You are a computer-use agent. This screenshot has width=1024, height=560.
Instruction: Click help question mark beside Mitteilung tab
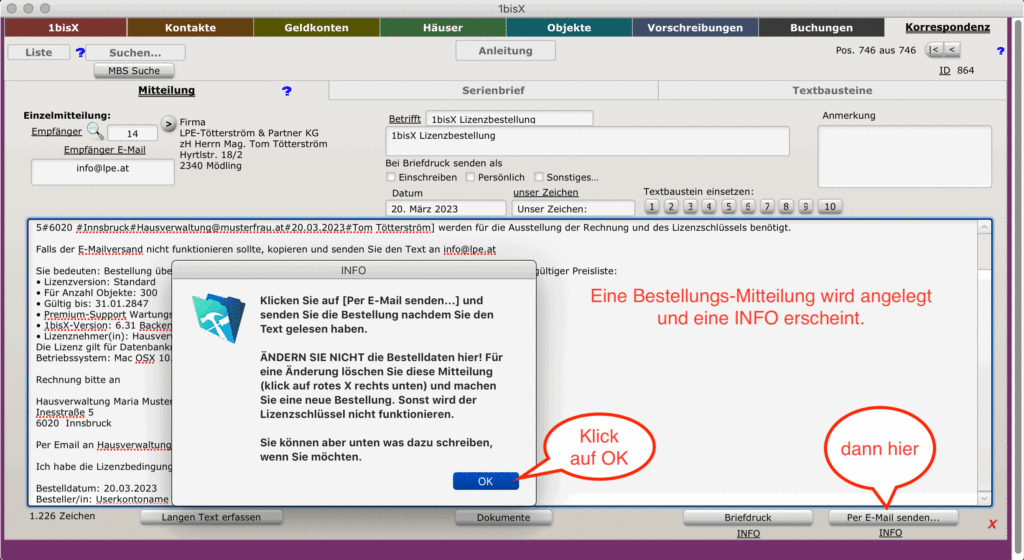click(287, 91)
